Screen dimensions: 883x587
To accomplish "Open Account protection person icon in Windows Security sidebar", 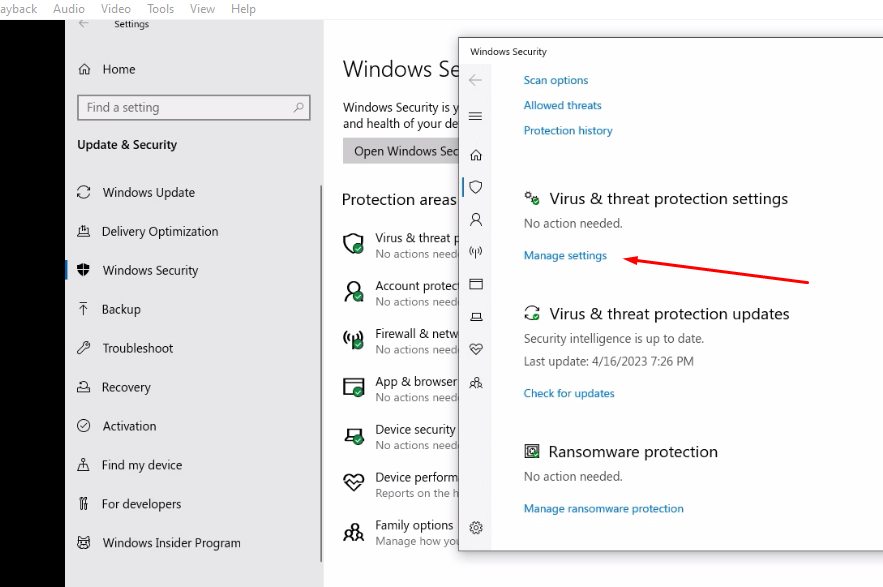I will (476, 219).
